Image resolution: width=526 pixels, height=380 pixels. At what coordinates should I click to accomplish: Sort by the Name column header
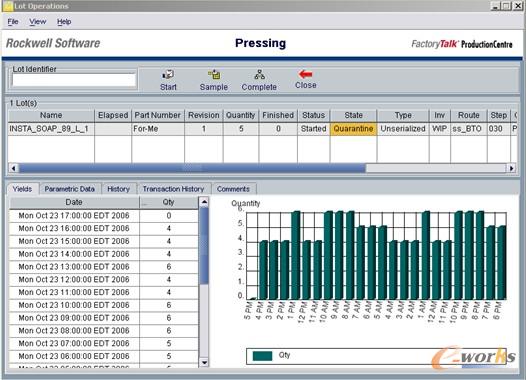(51, 115)
